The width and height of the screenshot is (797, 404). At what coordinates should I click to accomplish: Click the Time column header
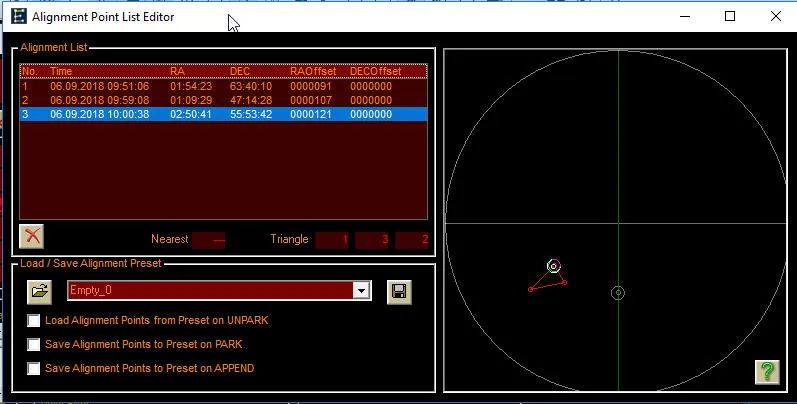pos(62,72)
